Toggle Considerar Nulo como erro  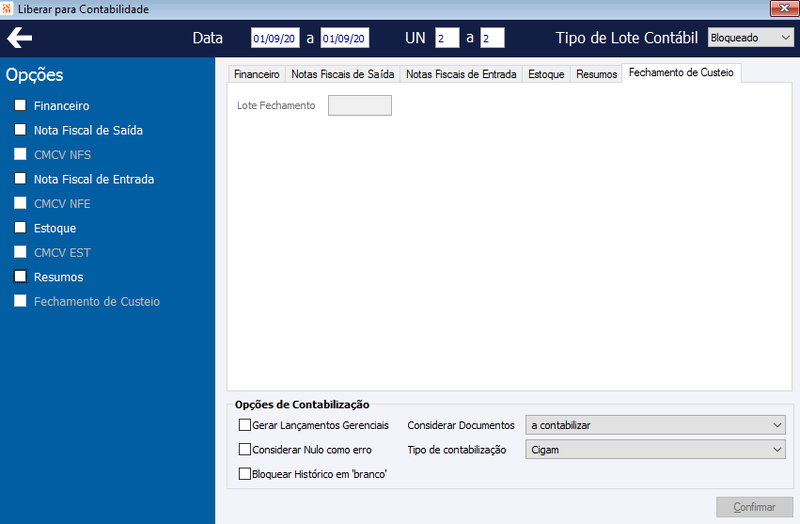click(x=245, y=449)
